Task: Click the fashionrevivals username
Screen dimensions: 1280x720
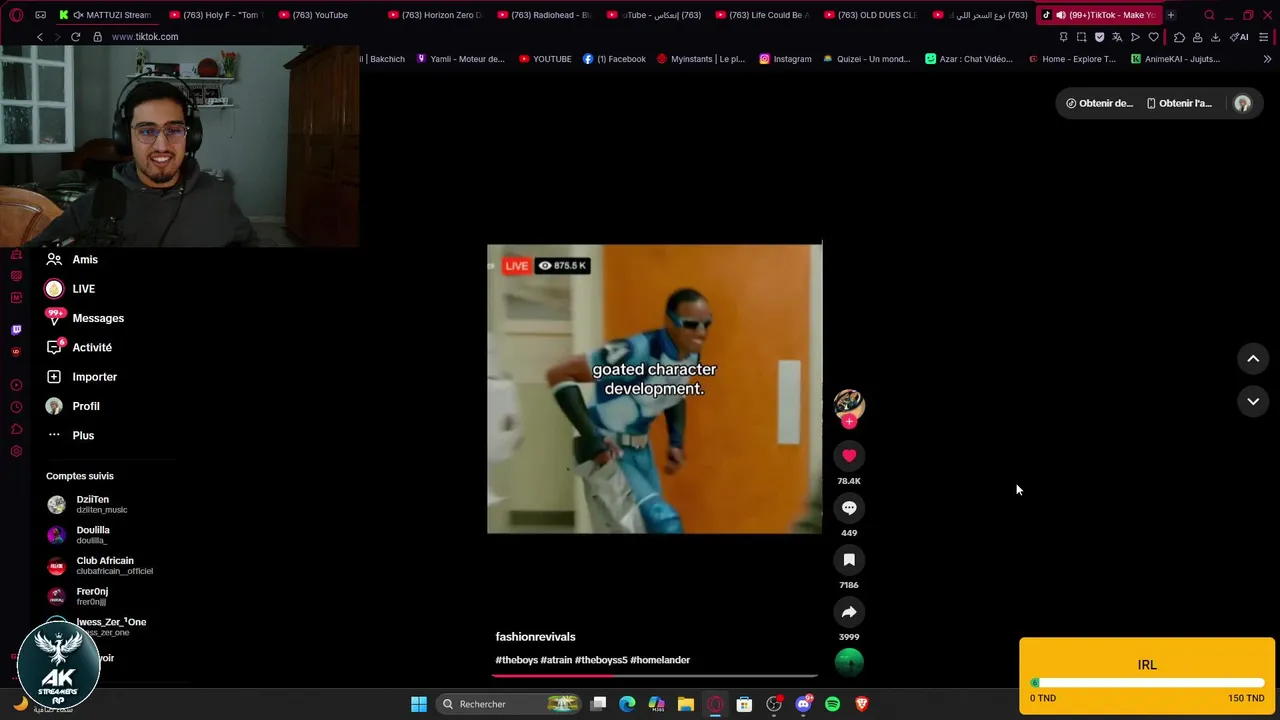Action: pyautogui.click(x=535, y=637)
